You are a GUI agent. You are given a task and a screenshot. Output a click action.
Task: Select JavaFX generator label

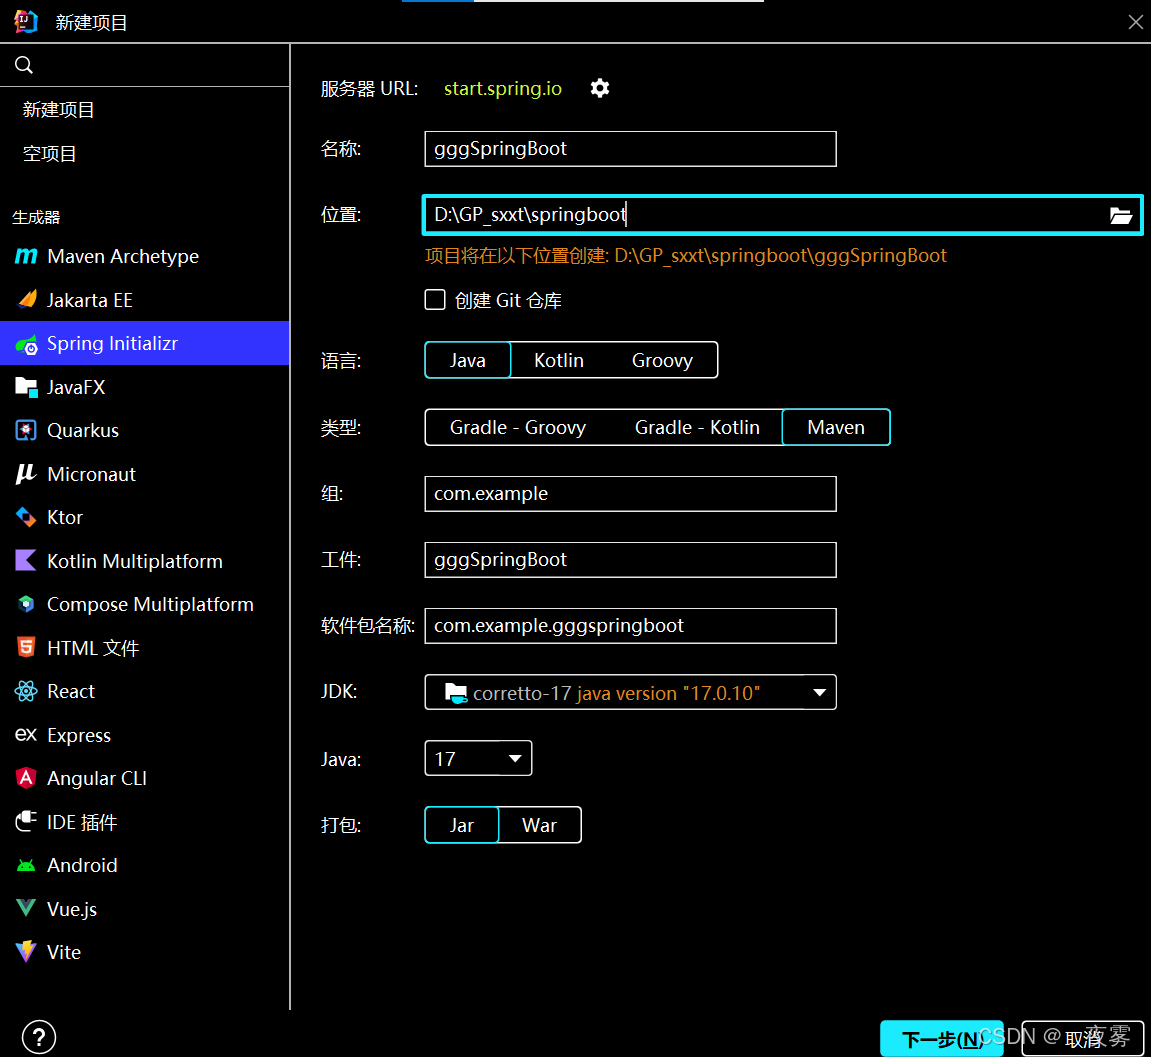[76, 387]
